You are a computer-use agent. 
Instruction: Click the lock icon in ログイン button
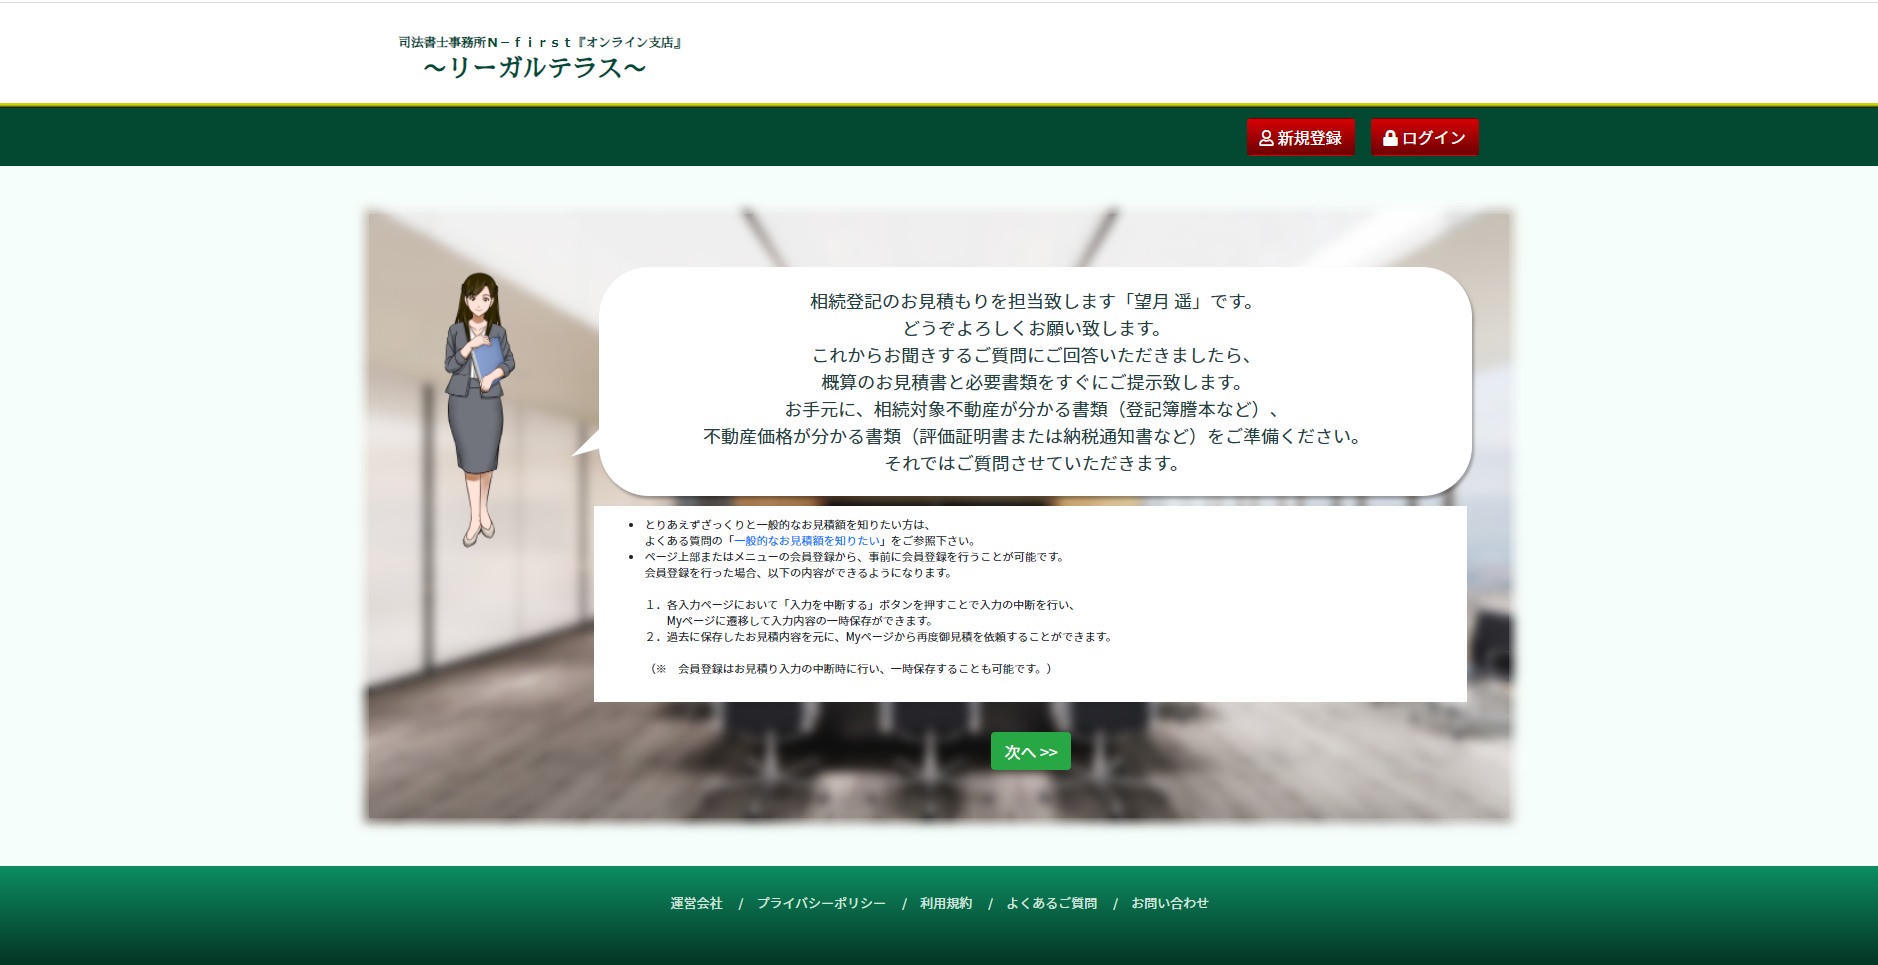pyautogui.click(x=1390, y=138)
